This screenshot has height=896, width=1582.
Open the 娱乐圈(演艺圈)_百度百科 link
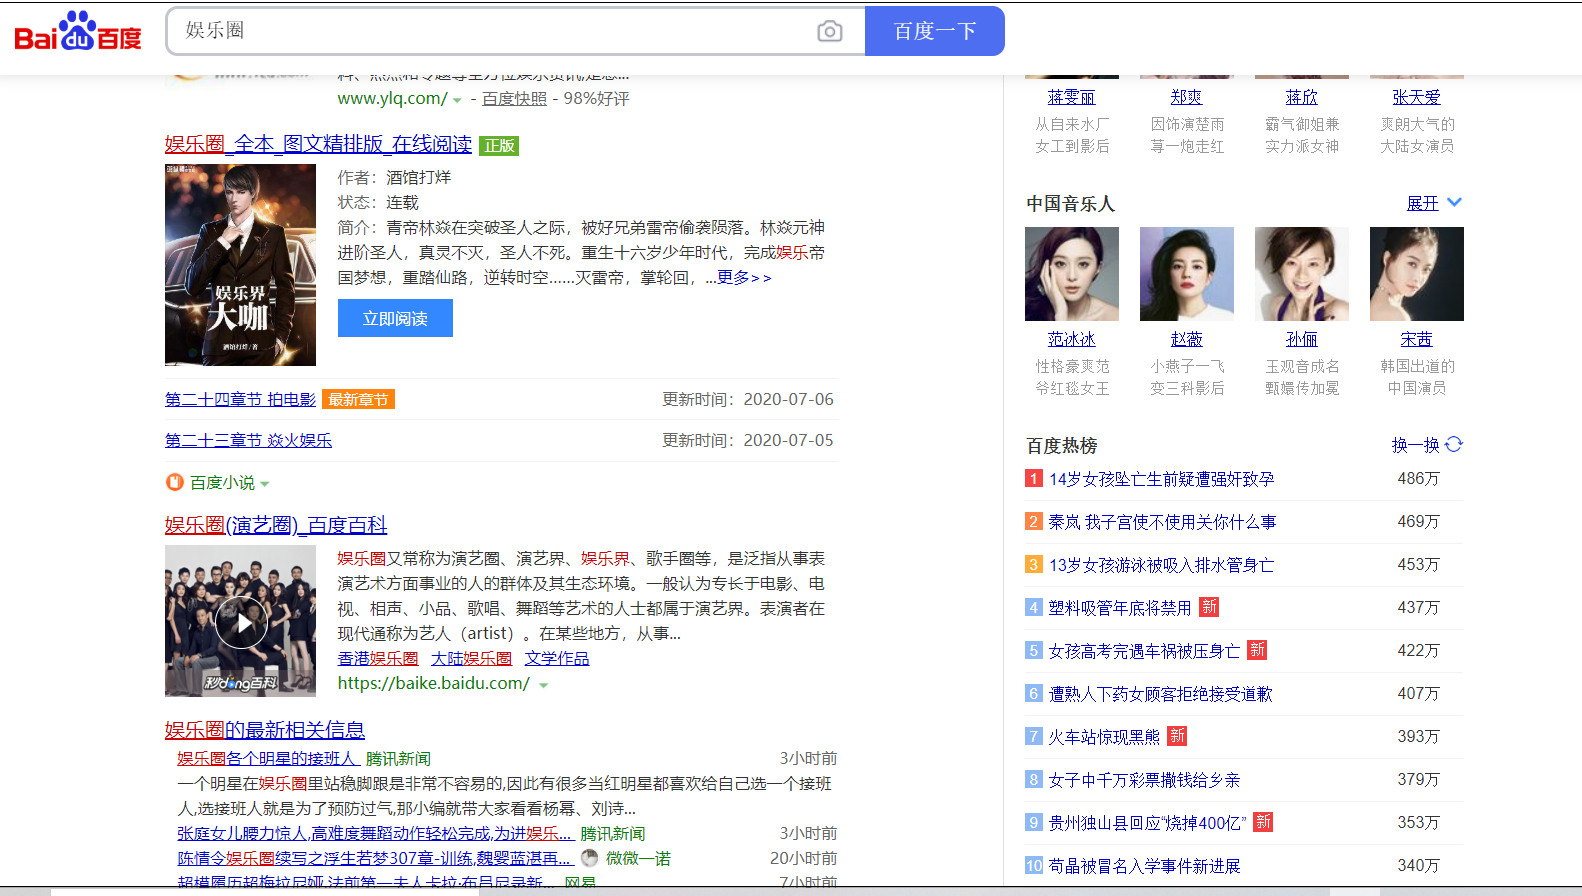275,525
